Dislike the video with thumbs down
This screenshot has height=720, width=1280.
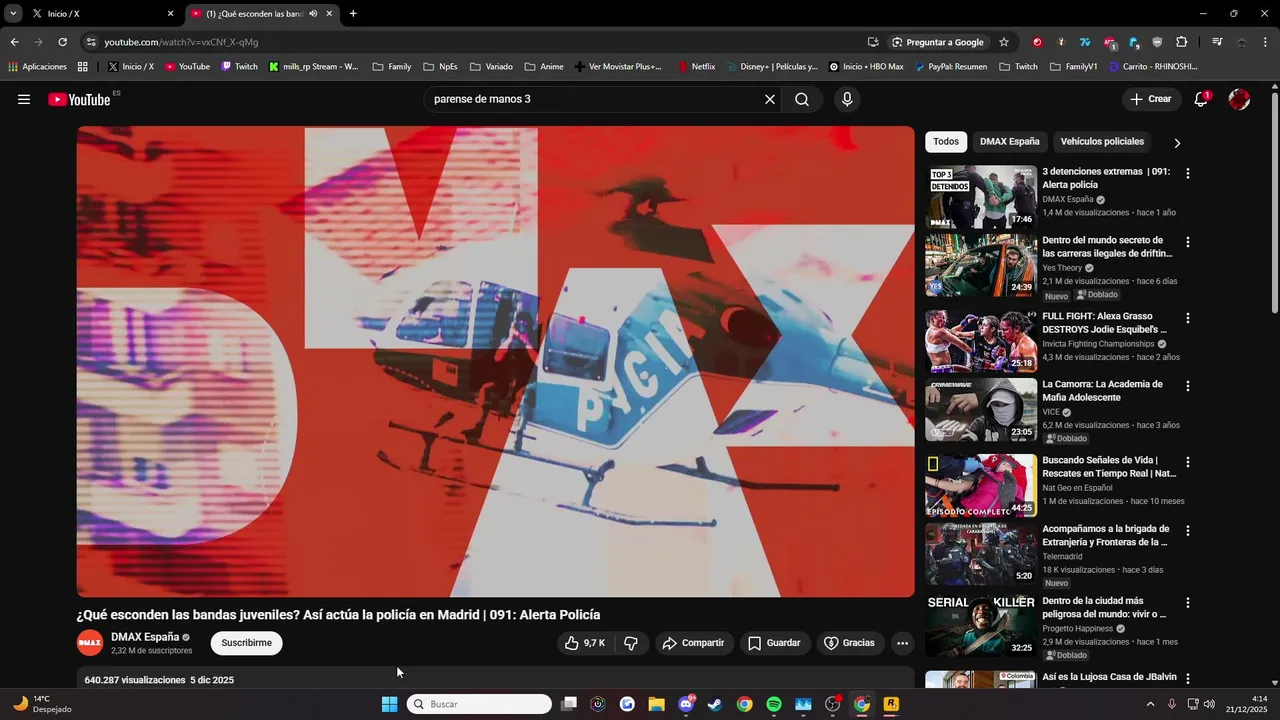pyautogui.click(x=631, y=643)
